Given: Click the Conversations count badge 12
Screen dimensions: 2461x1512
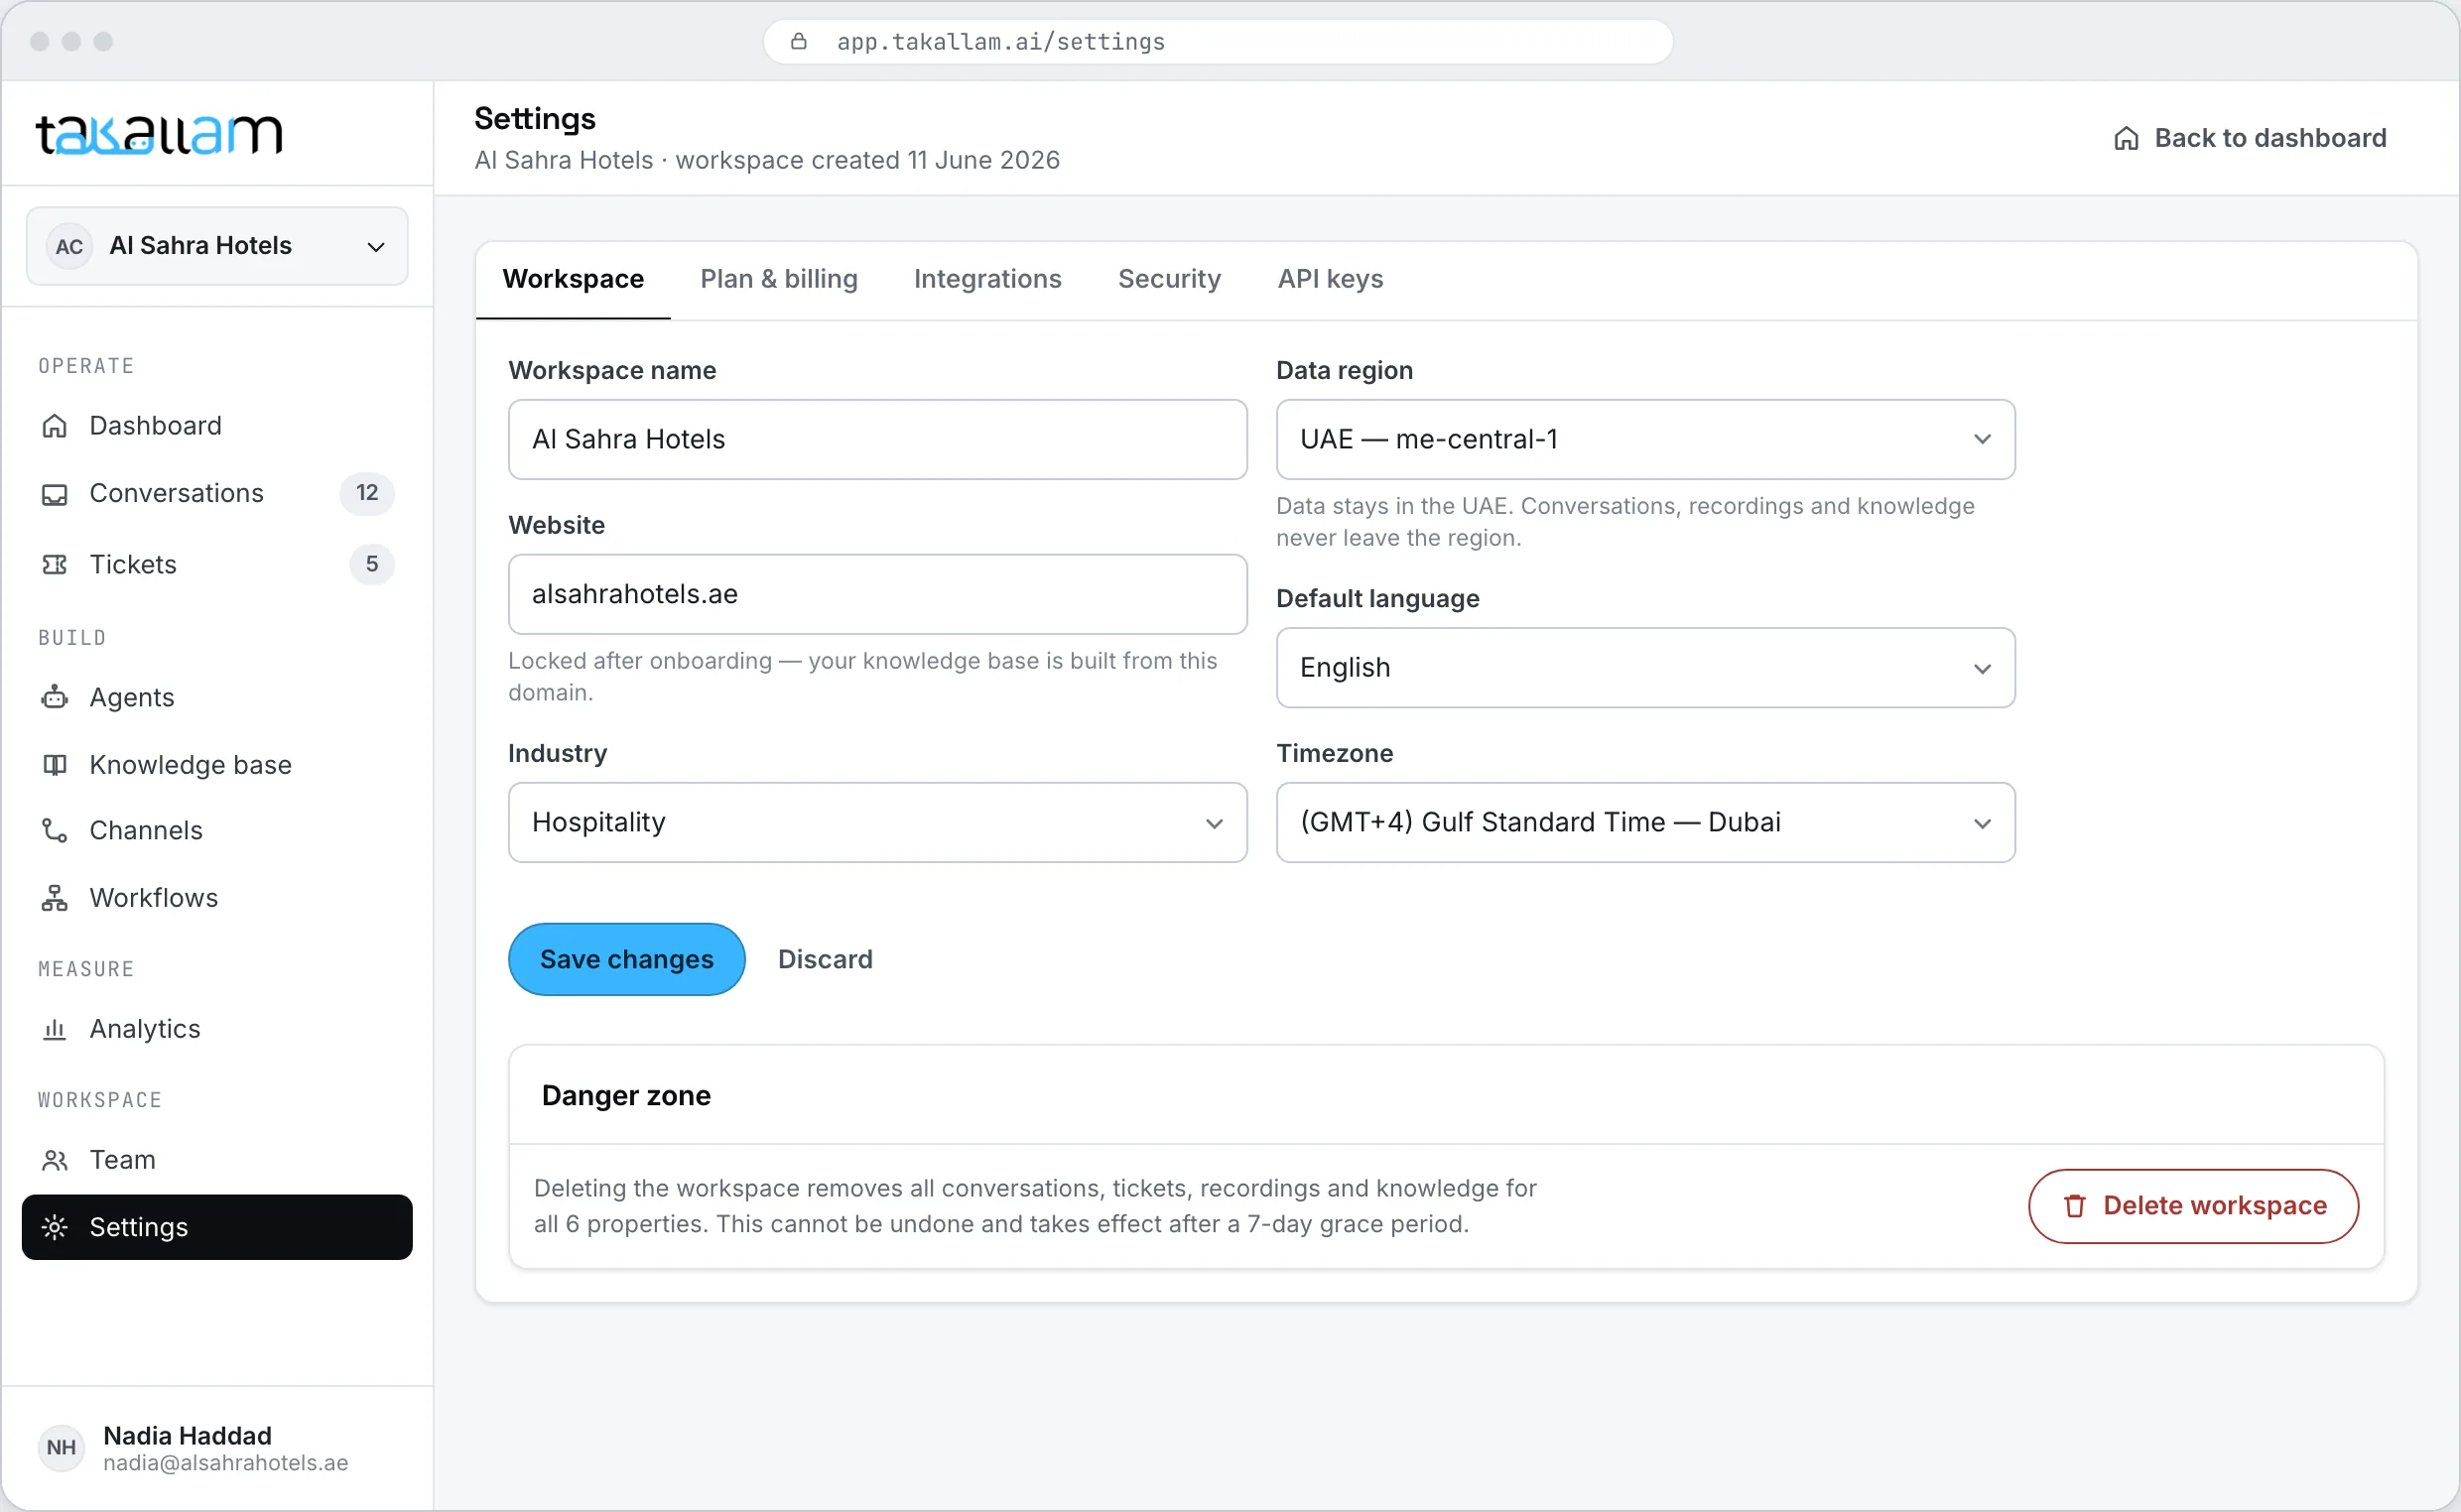Looking at the screenshot, I should (367, 493).
